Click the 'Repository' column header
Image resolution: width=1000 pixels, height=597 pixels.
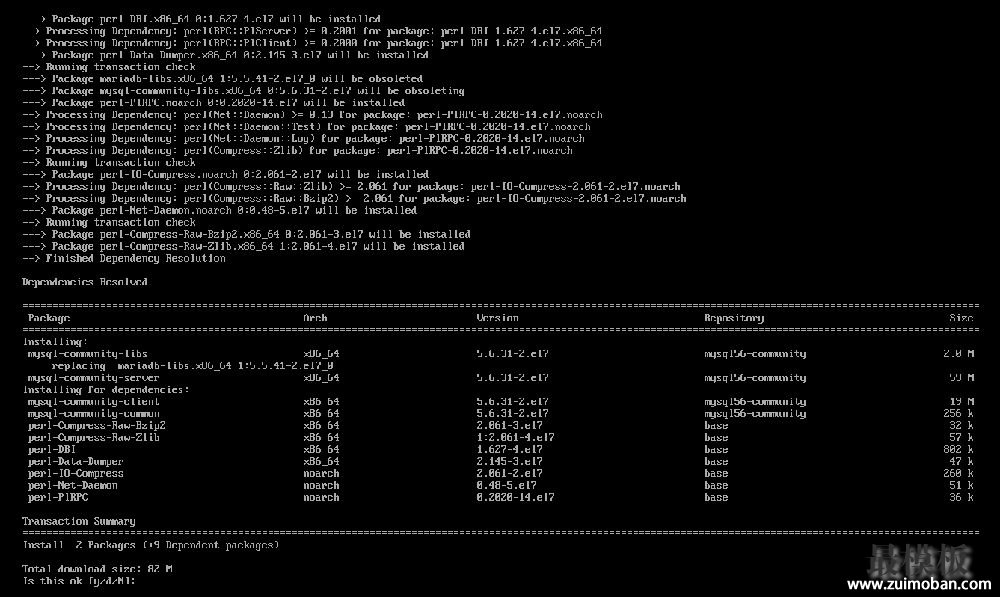734,318
